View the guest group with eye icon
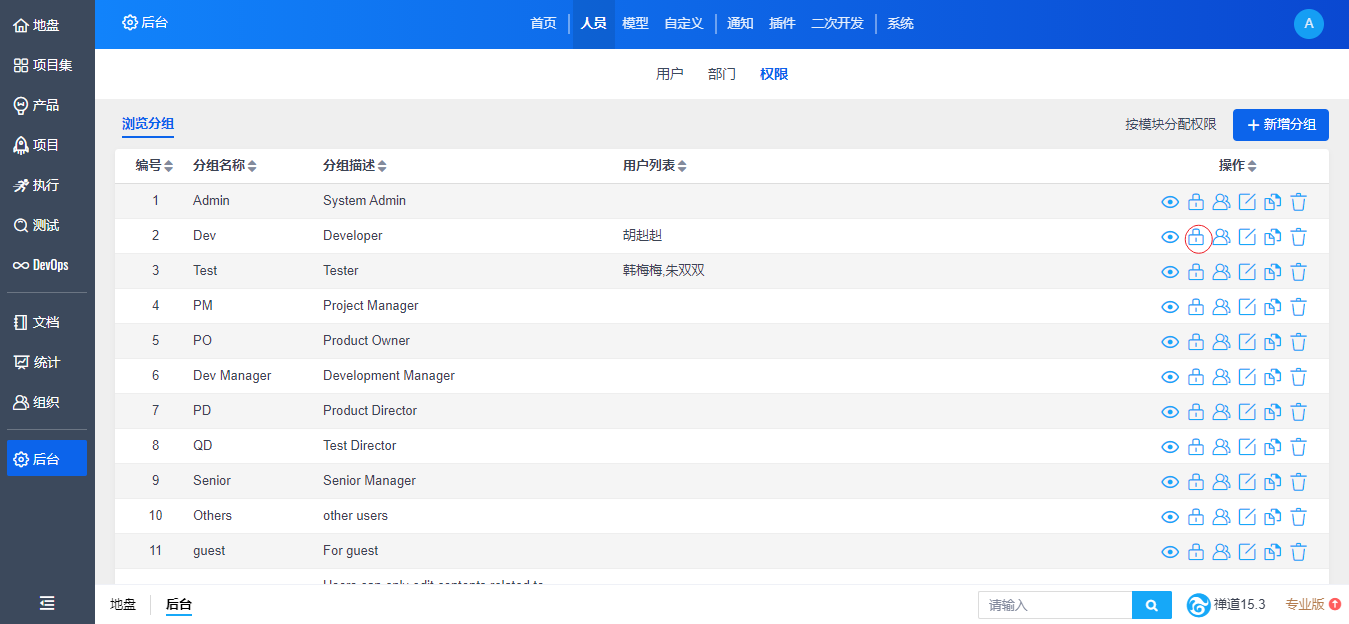 pyautogui.click(x=1170, y=552)
